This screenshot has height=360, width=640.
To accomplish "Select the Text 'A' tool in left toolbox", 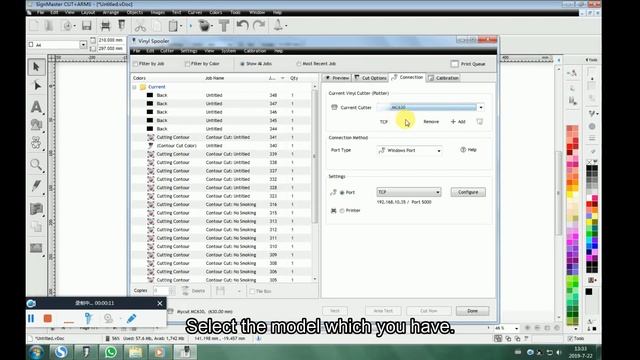I will pyautogui.click(x=36, y=107).
